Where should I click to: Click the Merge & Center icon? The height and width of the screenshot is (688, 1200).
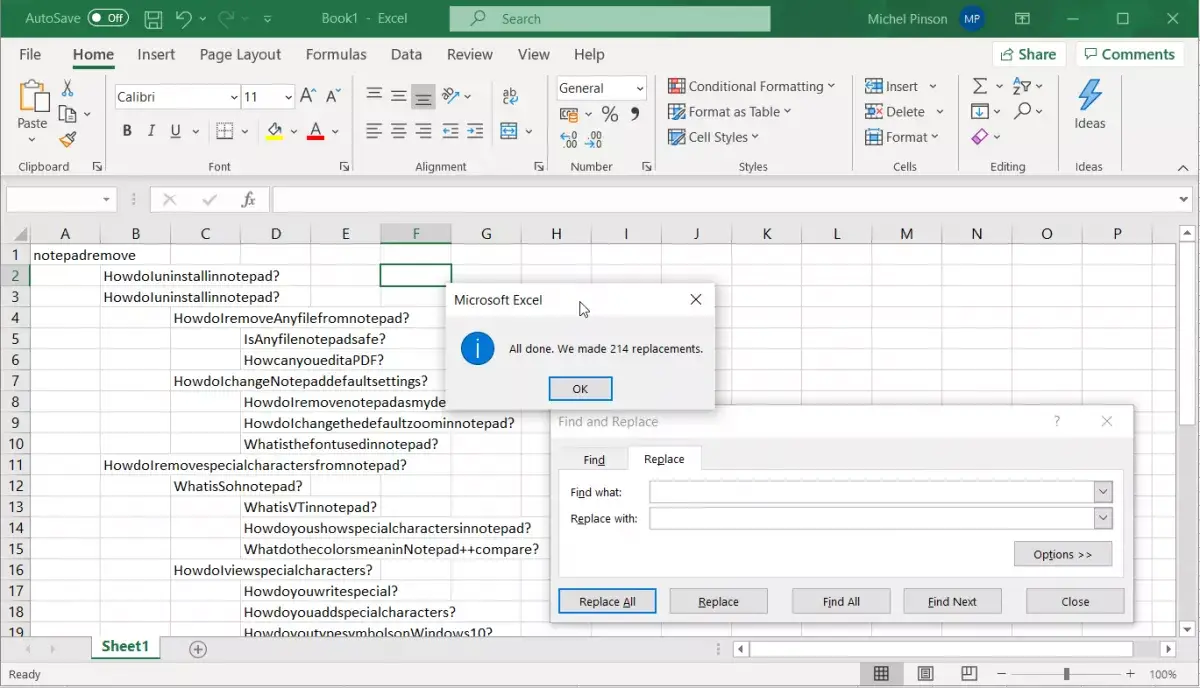pyautogui.click(x=509, y=131)
